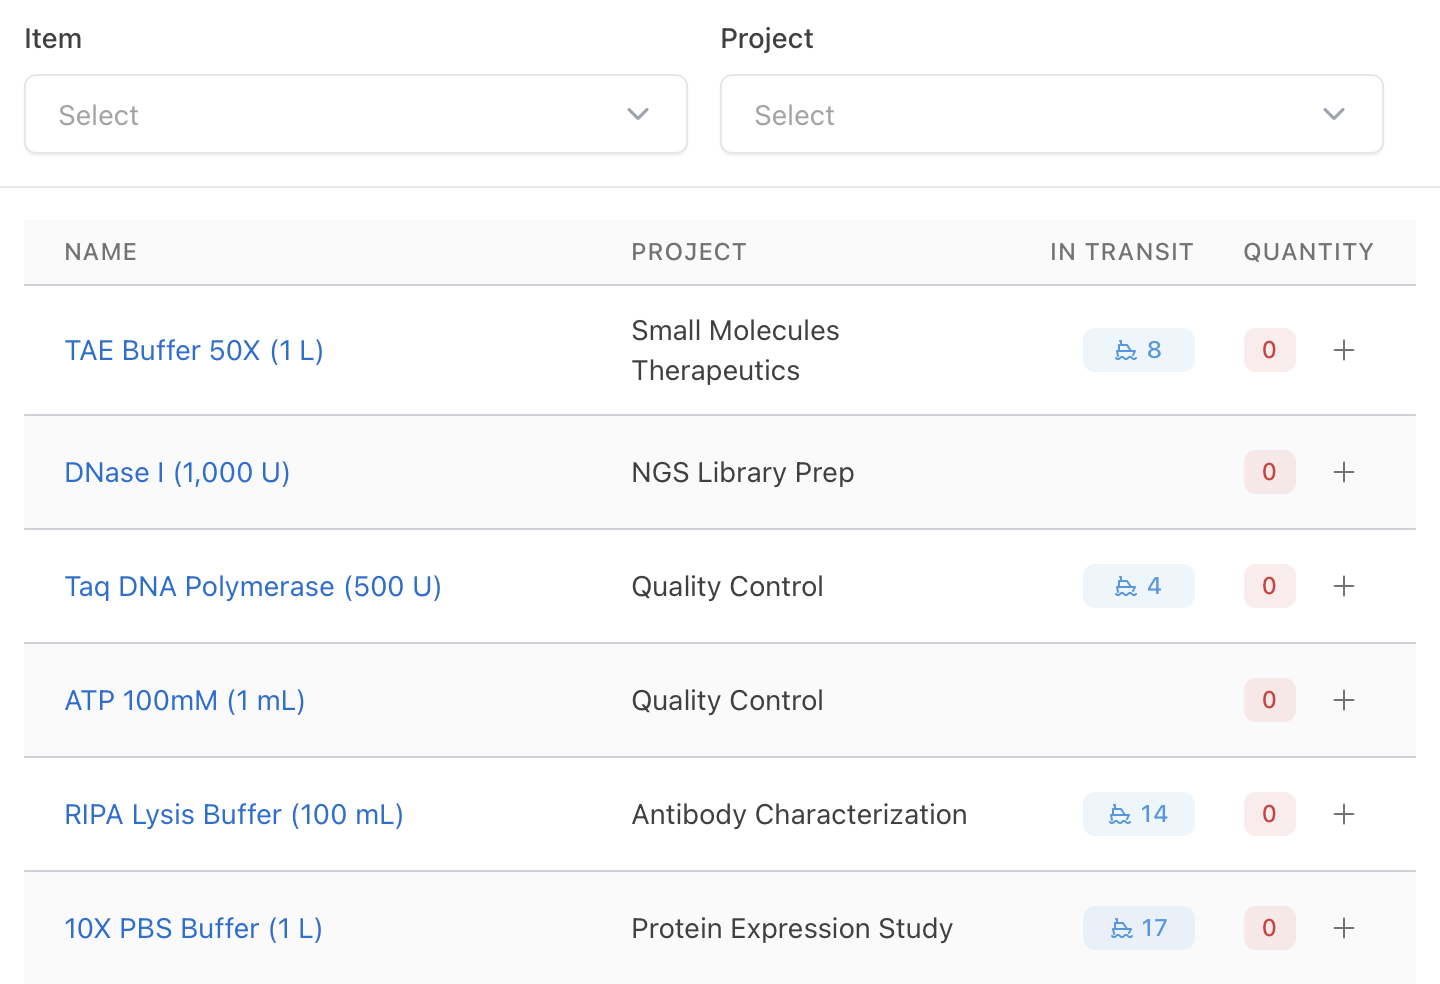Click plus icon for 10X PBS Buffer
This screenshot has height=984, width=1440.
tap(1344, 928)
